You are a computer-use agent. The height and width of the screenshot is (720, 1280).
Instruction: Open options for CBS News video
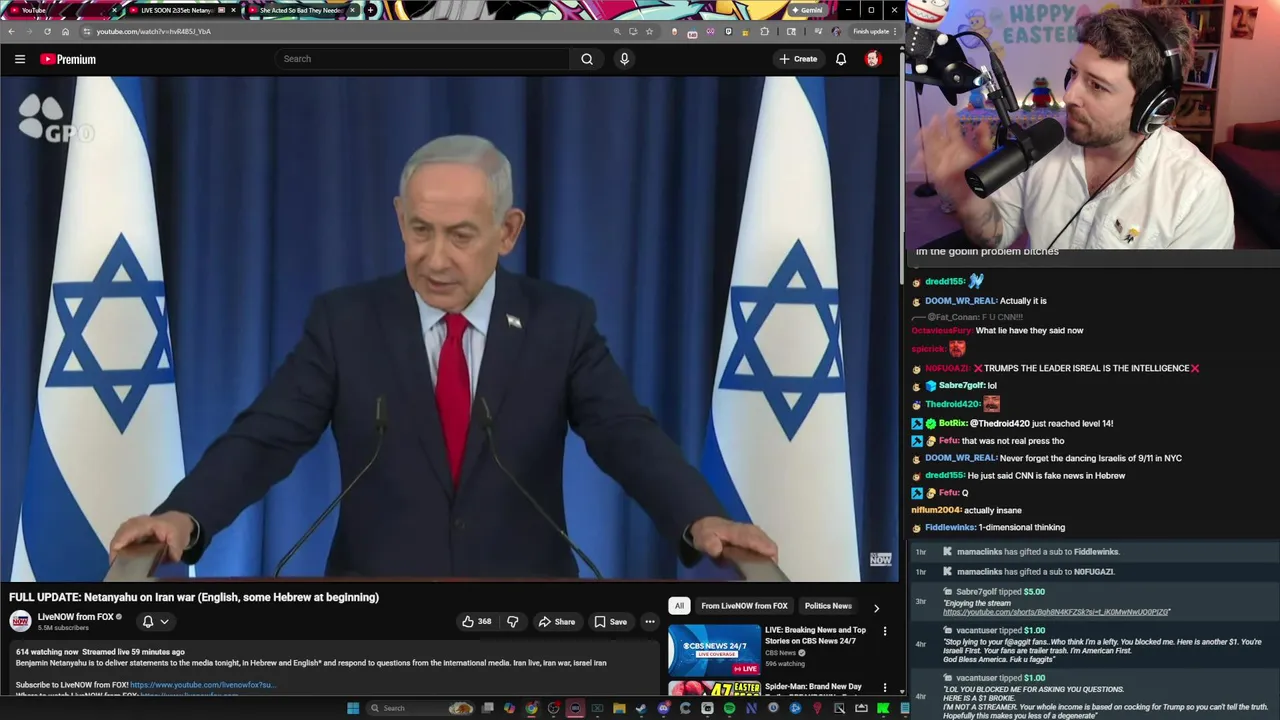coord(884,631)
